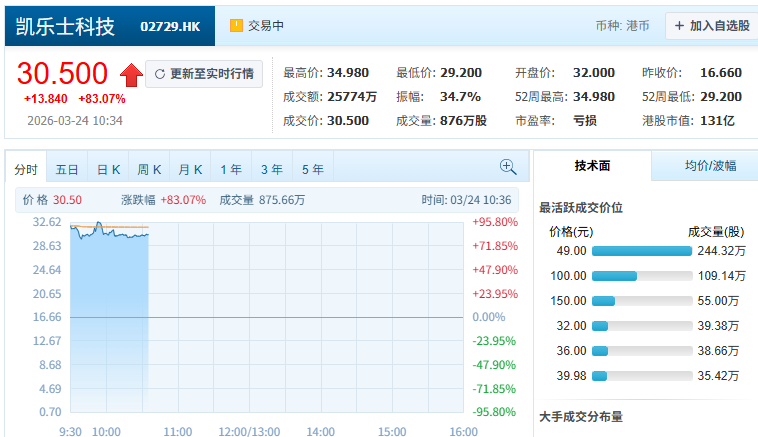Click the 成交额 value 25774万

tap(352, 97)
